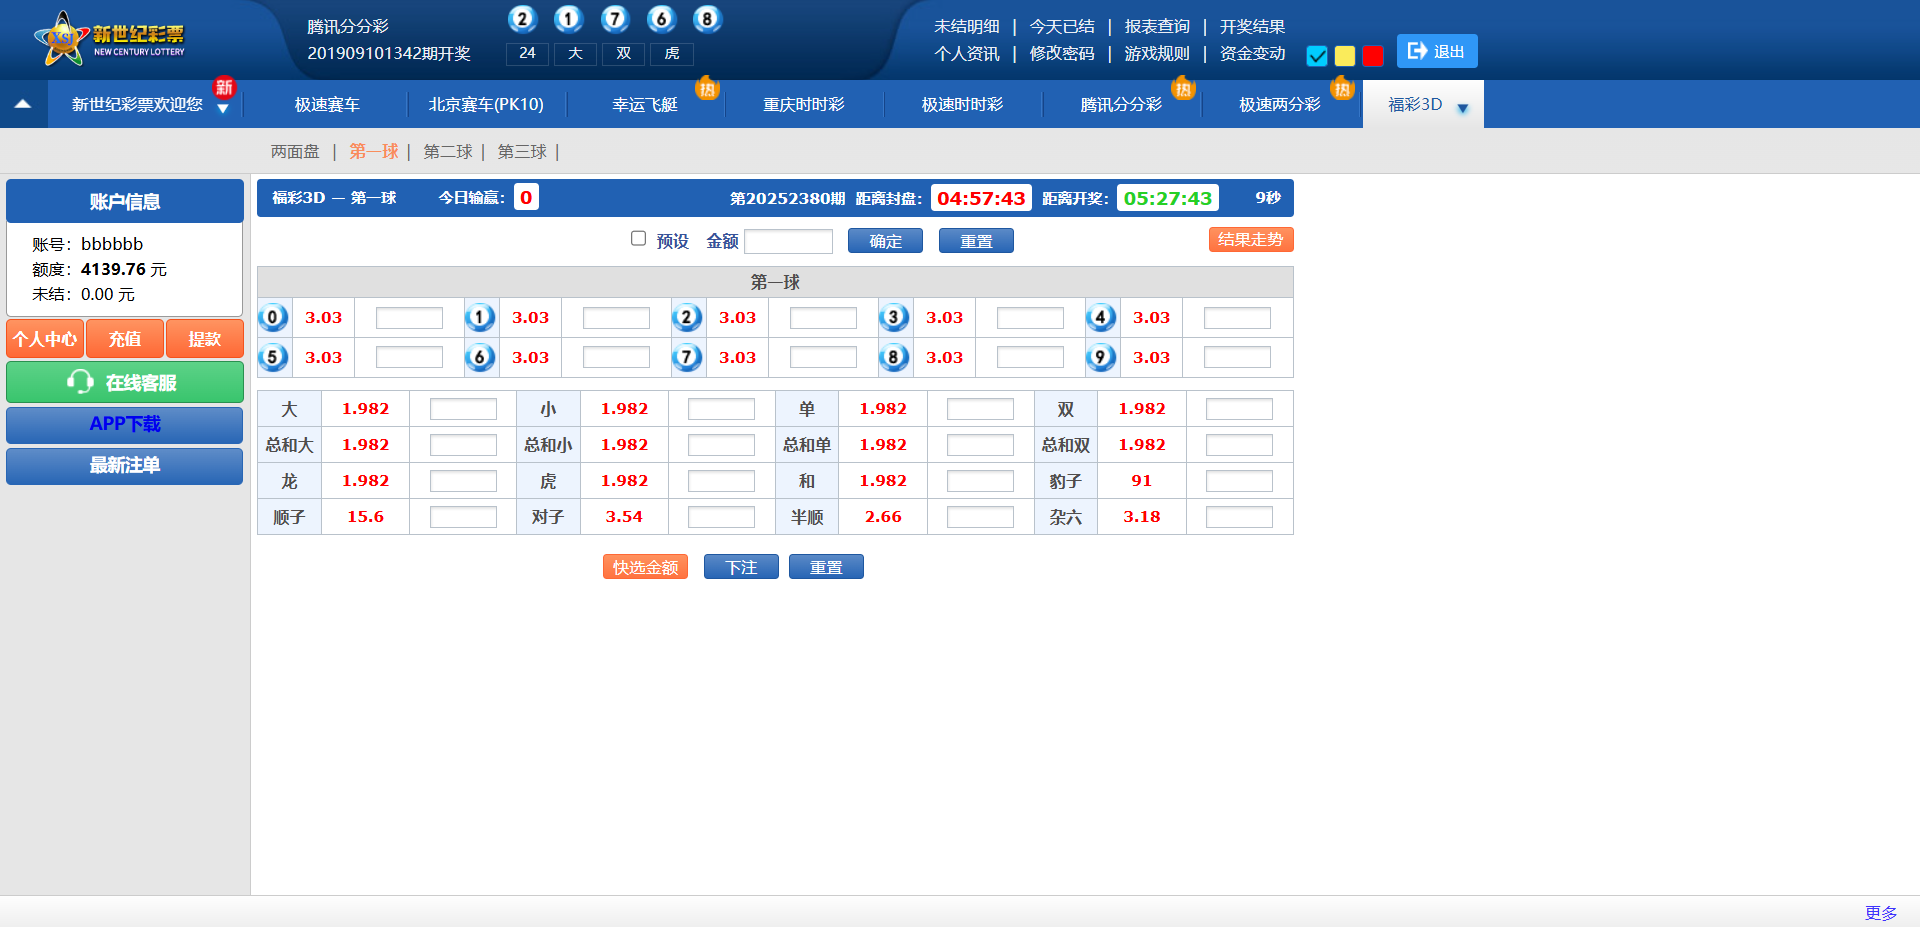
Task: Toggle the blue checked theme box
Action: [x=1317, y=56]
